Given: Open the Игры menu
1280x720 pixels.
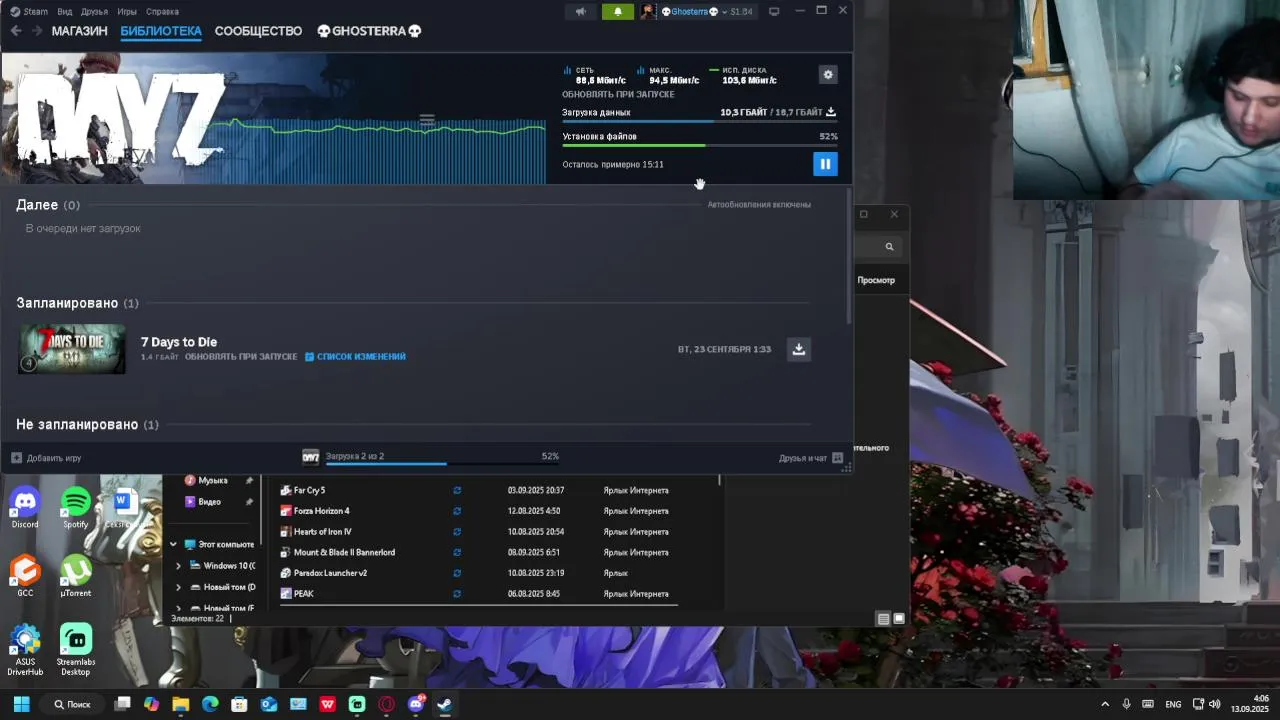Looking at the screenshot, I should pos(127,12).
